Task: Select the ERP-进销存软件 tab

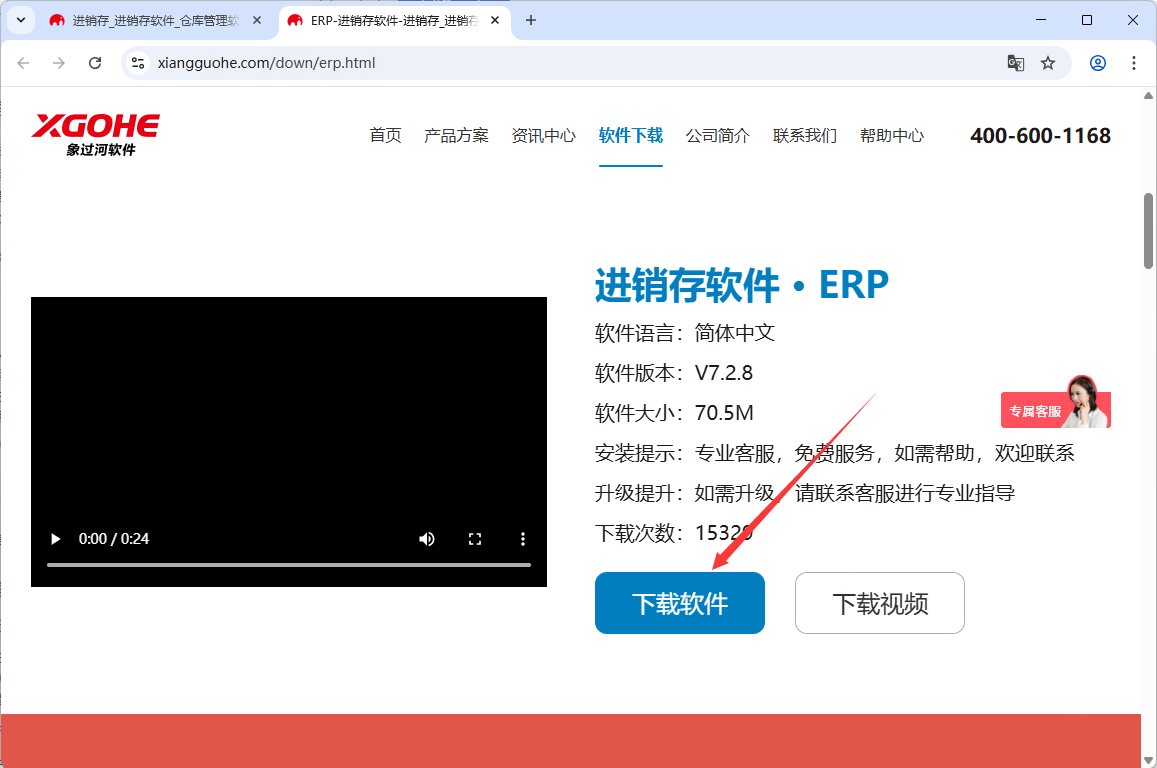Action: [393, 21]
